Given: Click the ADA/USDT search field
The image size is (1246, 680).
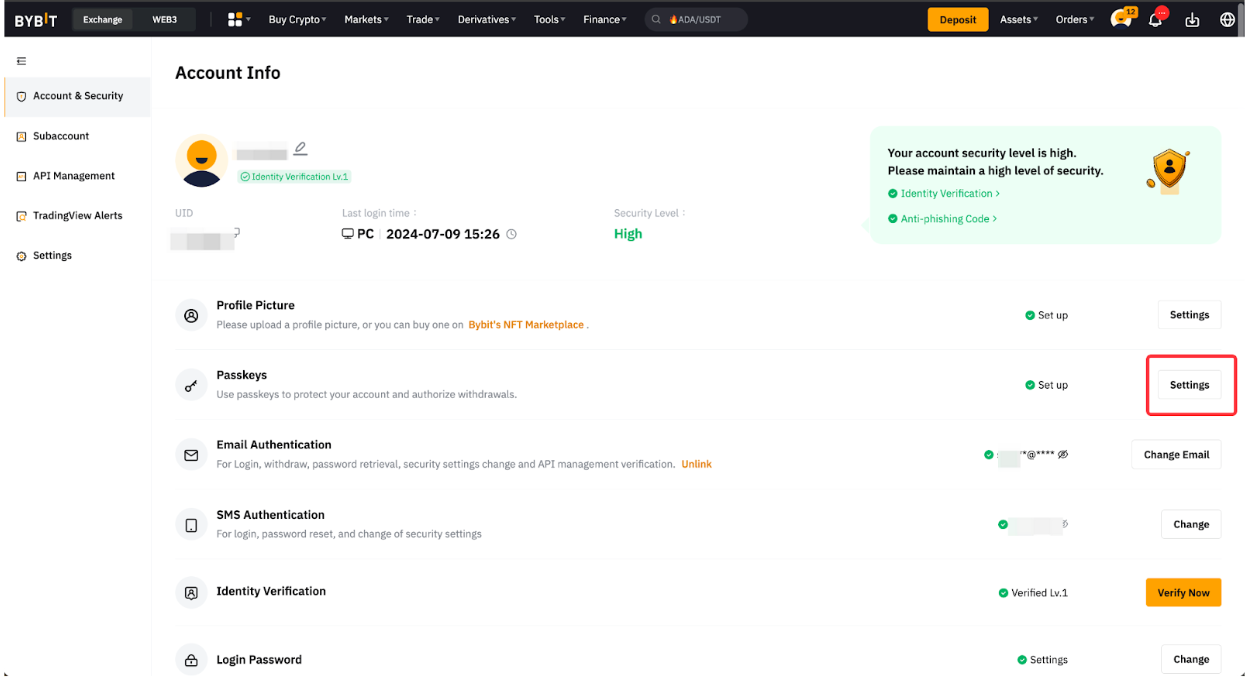Looking at the screenshot, I should pyautogui.click(x=697, y=19).
